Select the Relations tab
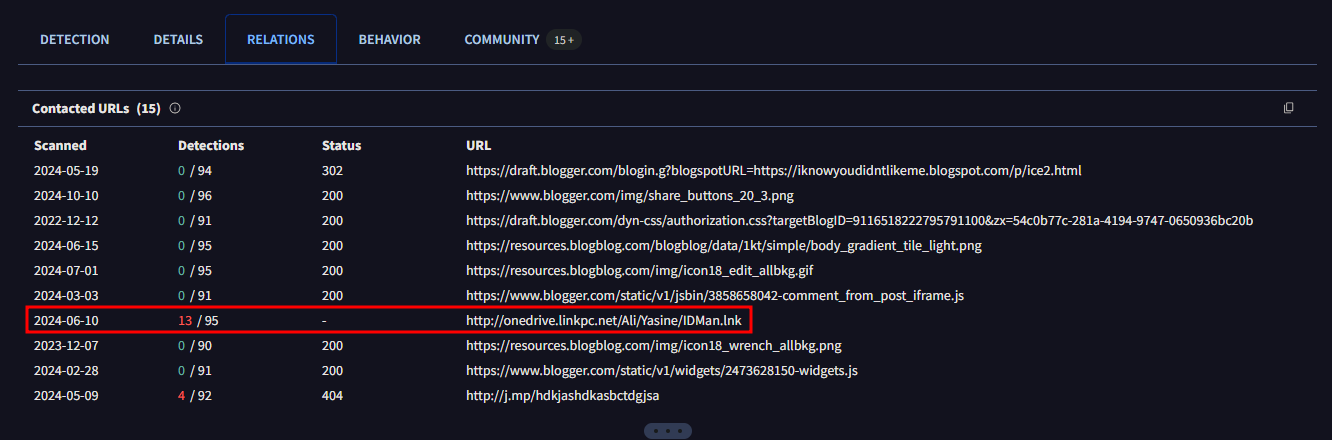The width and height of the screenshot is (1332, 440). 281,40
